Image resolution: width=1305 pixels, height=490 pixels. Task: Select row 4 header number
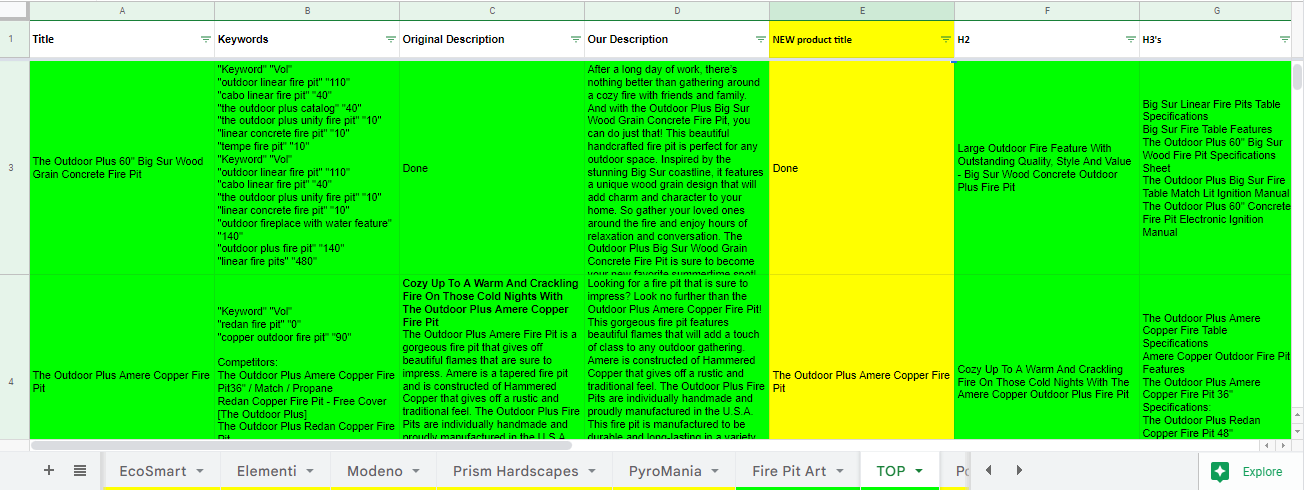(x=12, y=382)
